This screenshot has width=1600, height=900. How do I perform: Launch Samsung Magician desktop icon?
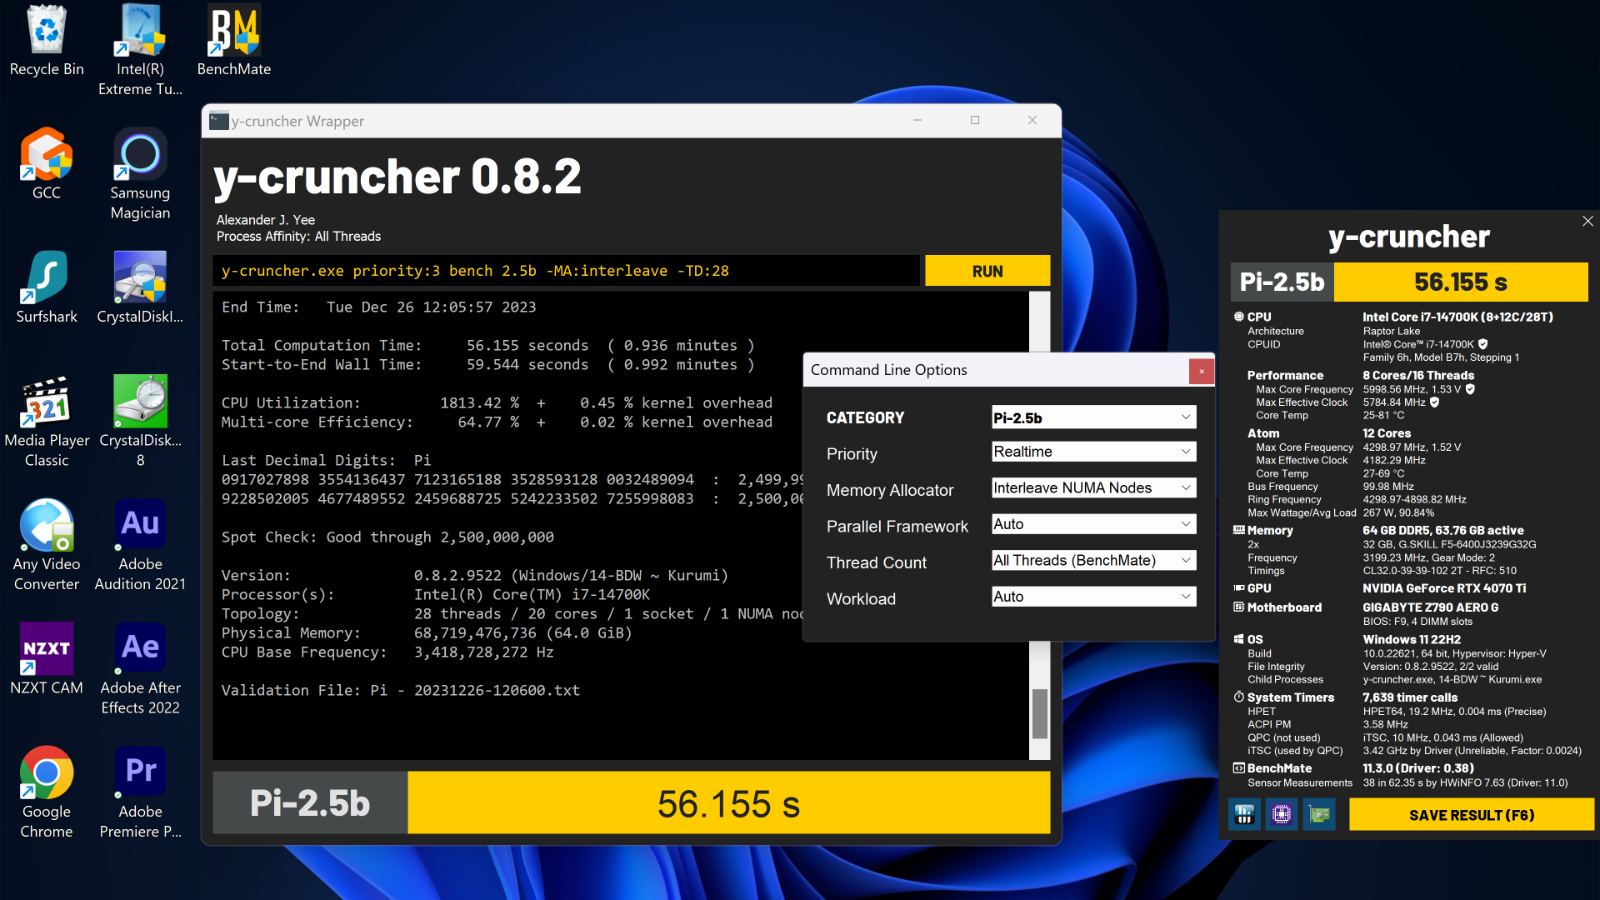pyautogui.click(x=140, y=174)
